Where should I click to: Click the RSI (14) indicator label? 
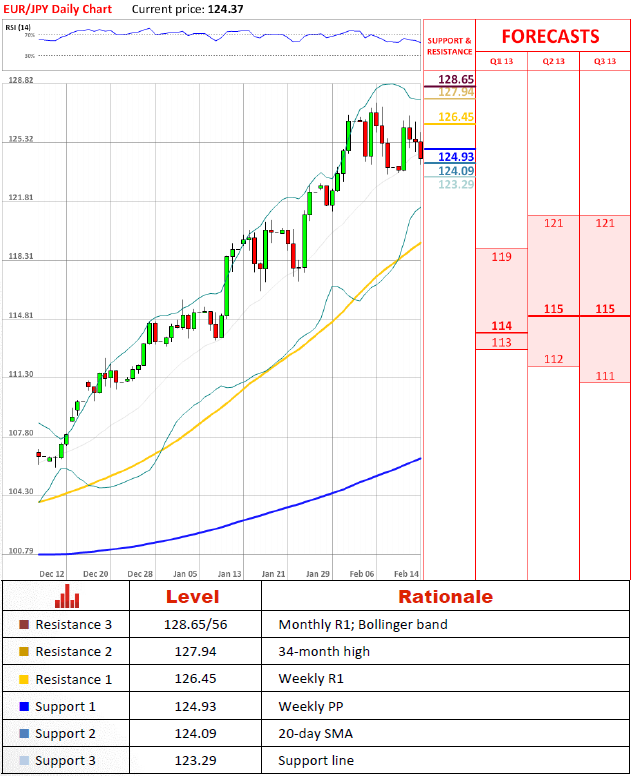click(x=18, y=27)
